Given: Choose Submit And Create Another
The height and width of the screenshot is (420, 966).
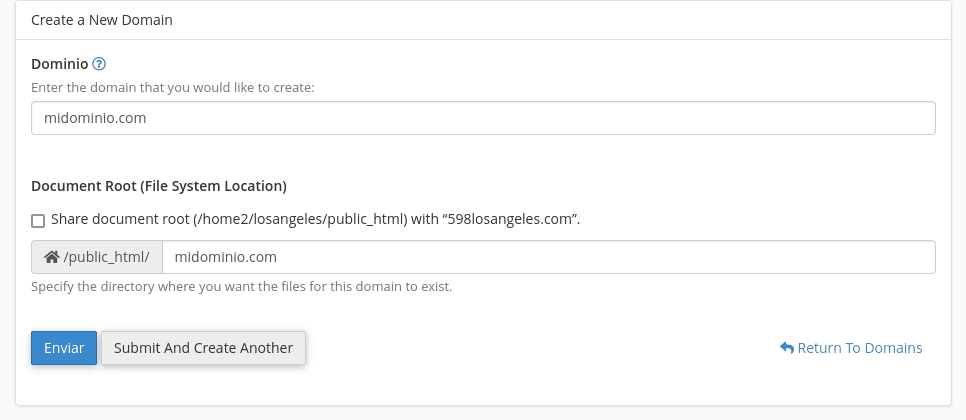Looking at the screenshot, I should [203, 348].
